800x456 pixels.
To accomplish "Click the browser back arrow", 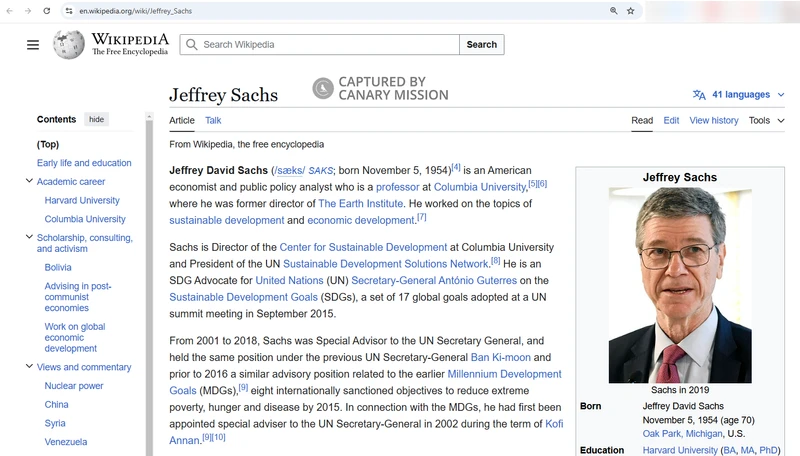I will click(x=10, y=11).
